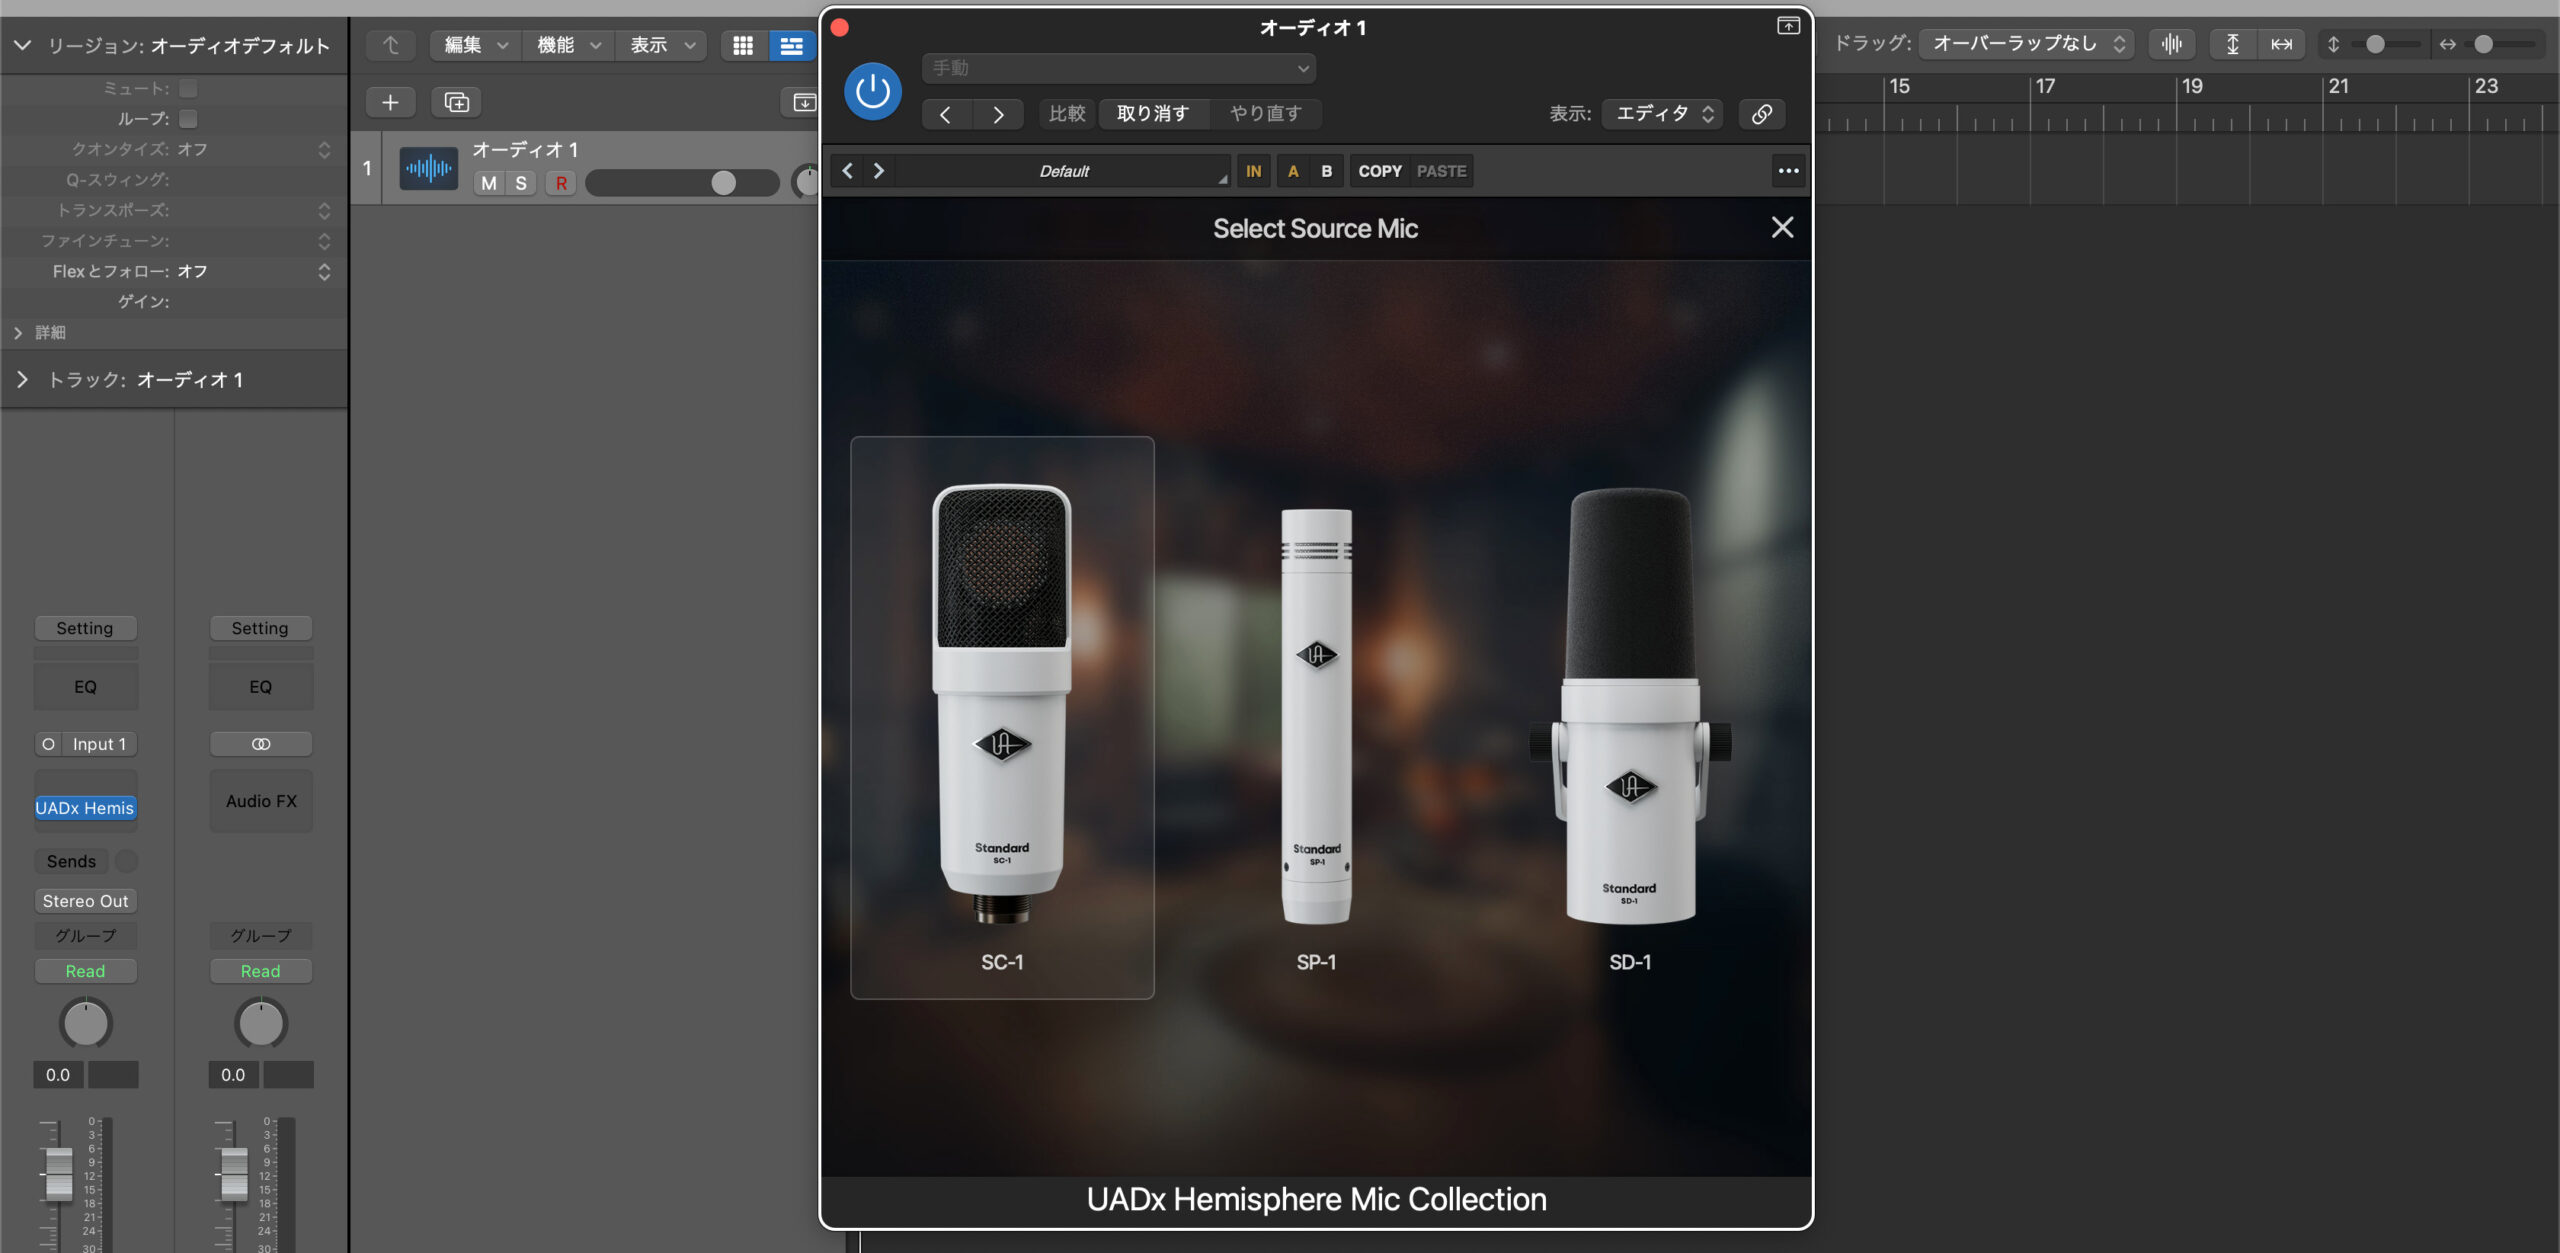Open the オーバーラップなし drag dropdown
The width and height of the screenshot is (2560, 1253).
click(x=2027, y=44)
